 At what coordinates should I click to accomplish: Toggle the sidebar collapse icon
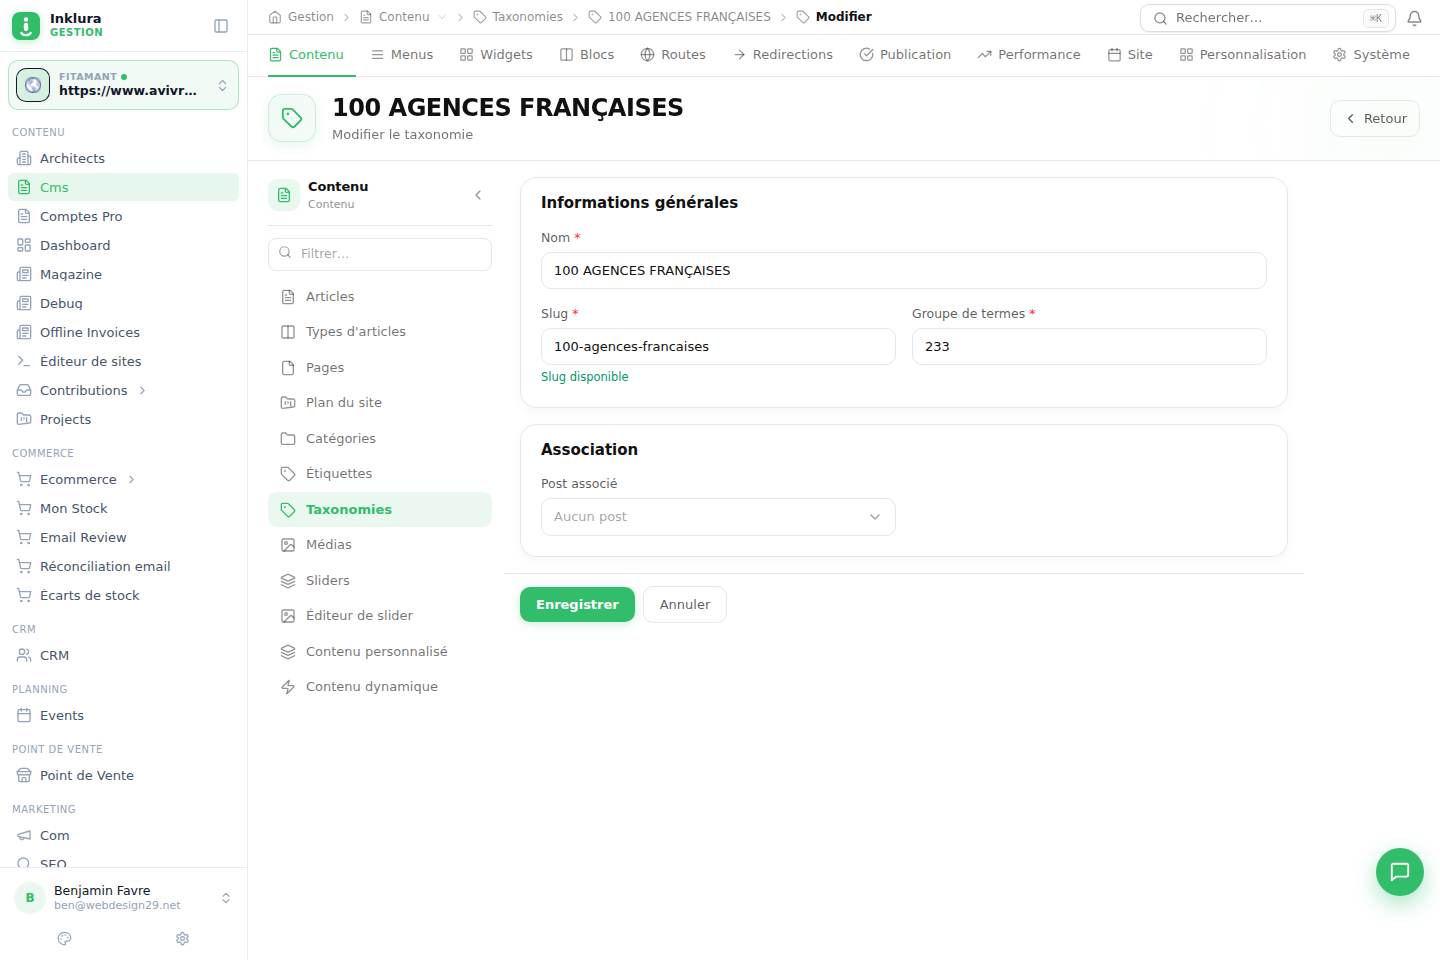pyautogui.click(x=221, y=26)
